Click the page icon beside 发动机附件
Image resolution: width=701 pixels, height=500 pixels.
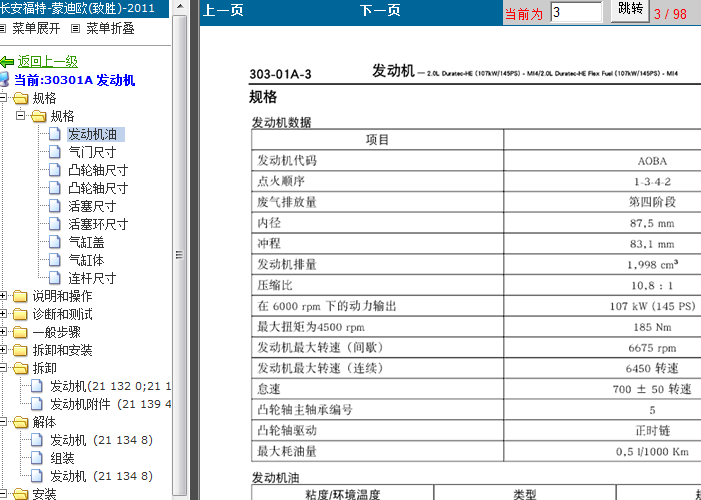(x=37, y=404)
